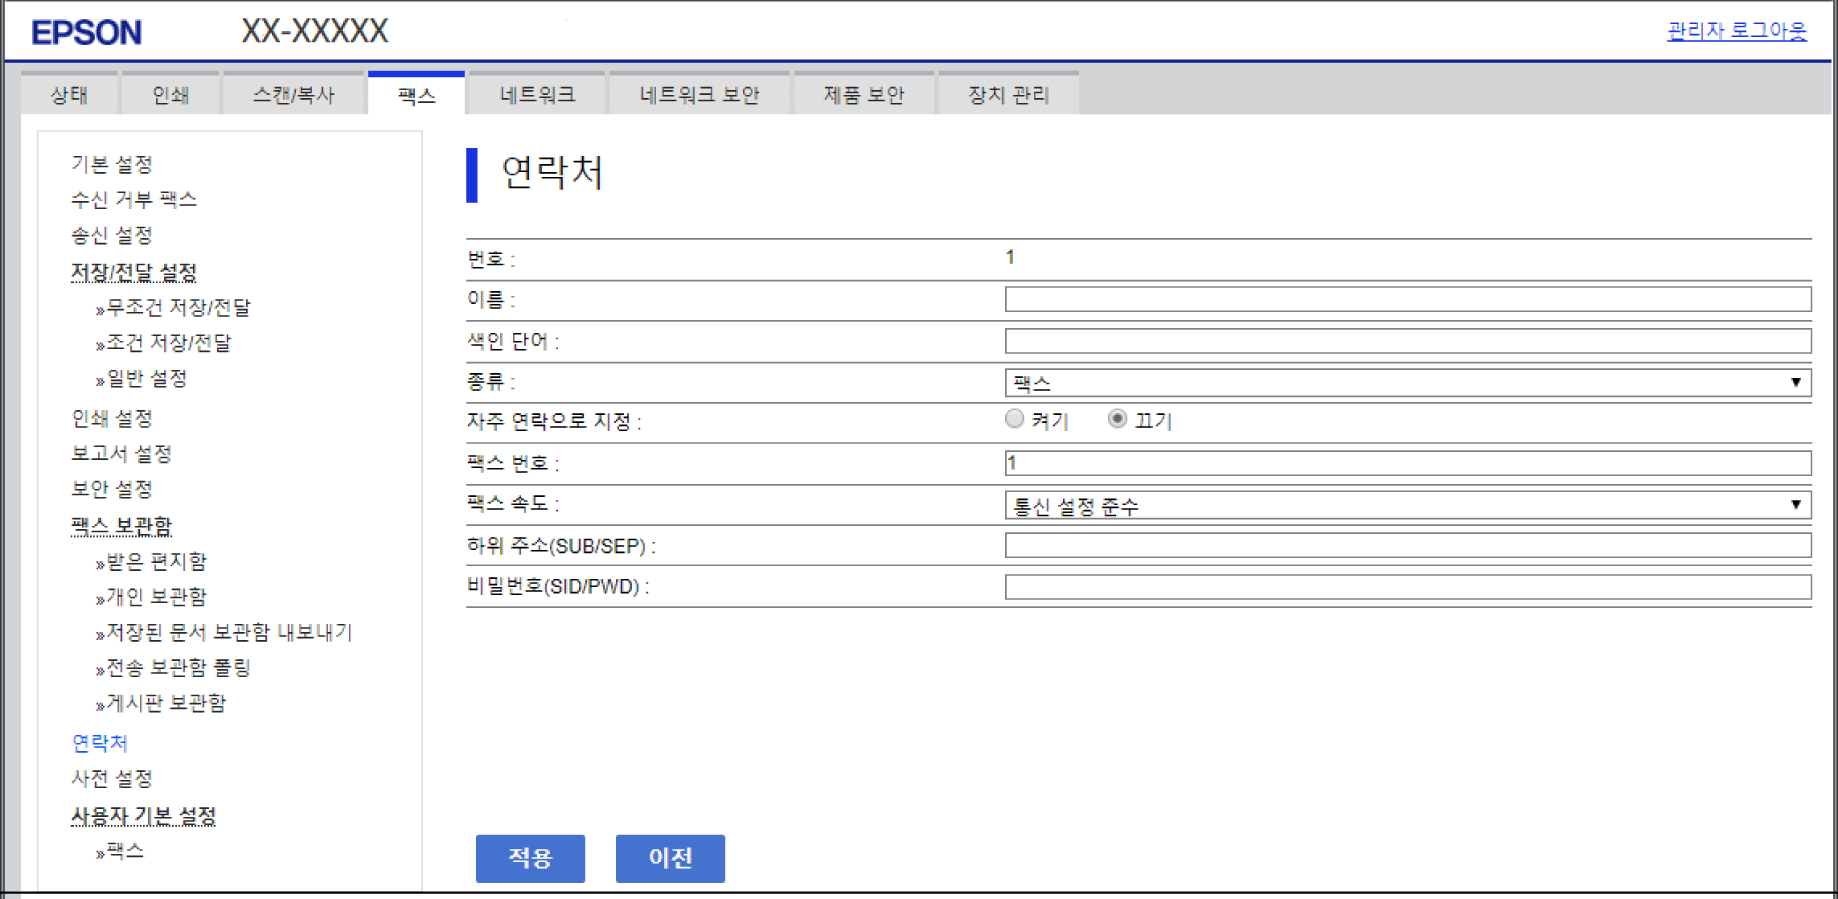Screen dimensions: 1838x899
Task: Select the 켜기 radio button
Action: coord(1014,420)
